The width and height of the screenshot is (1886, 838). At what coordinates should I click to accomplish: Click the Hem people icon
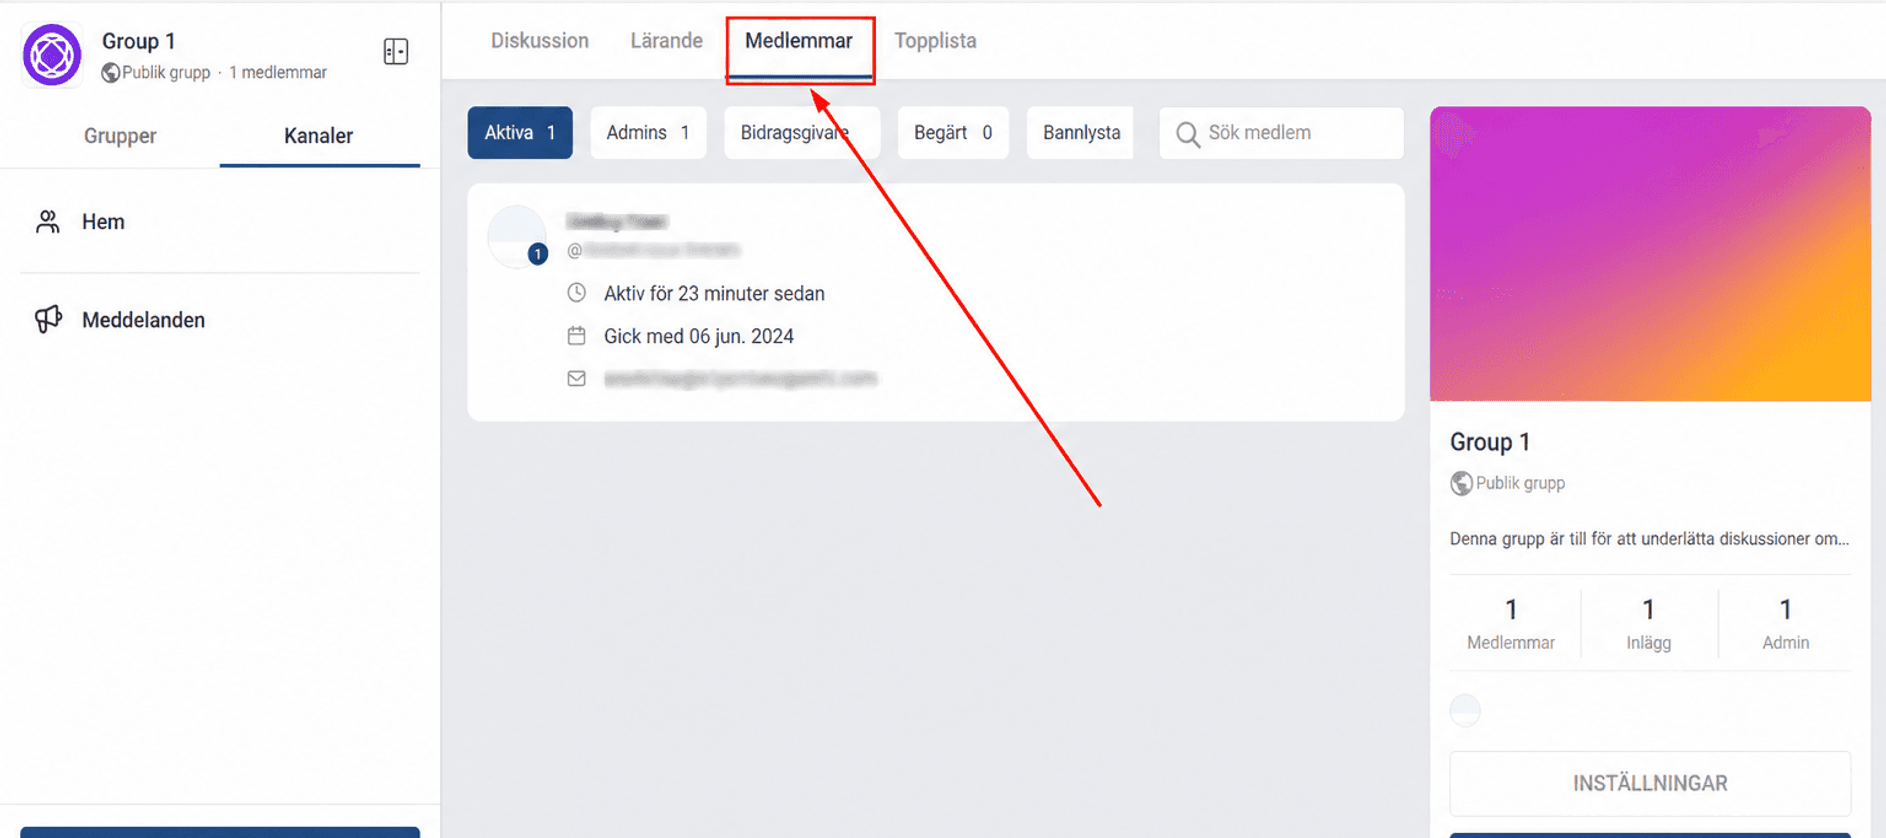pos(47,221)
